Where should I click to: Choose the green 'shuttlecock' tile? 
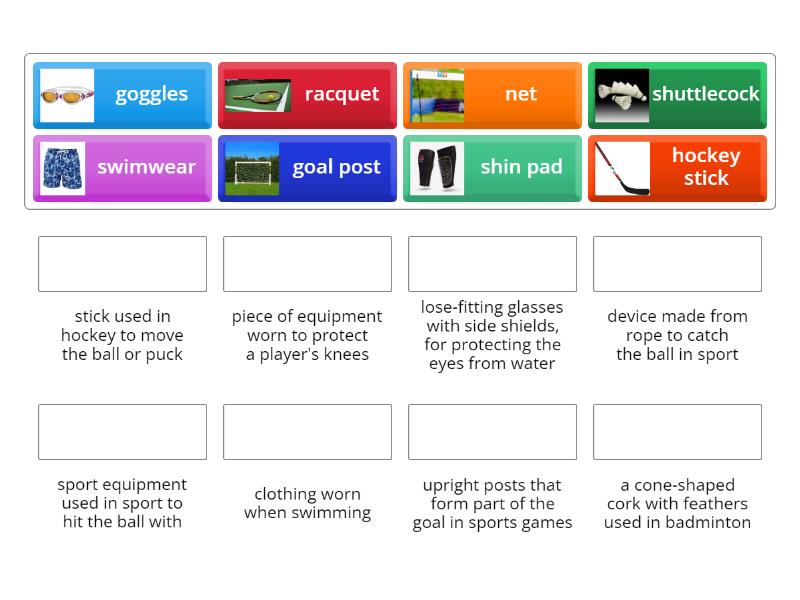click(x=705, y=94)
